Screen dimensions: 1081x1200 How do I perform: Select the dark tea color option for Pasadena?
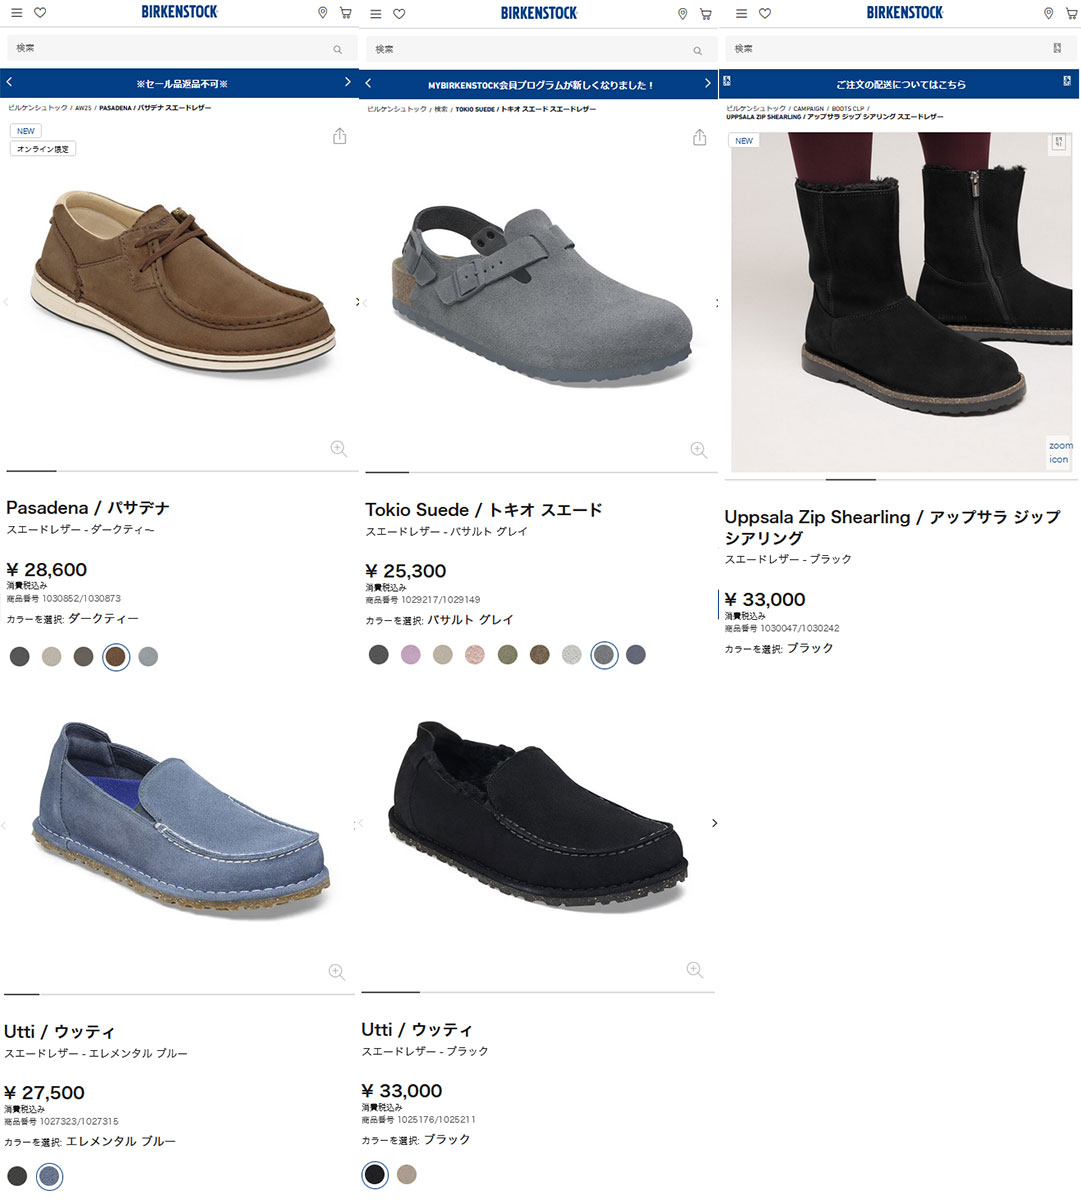[115, 656]
